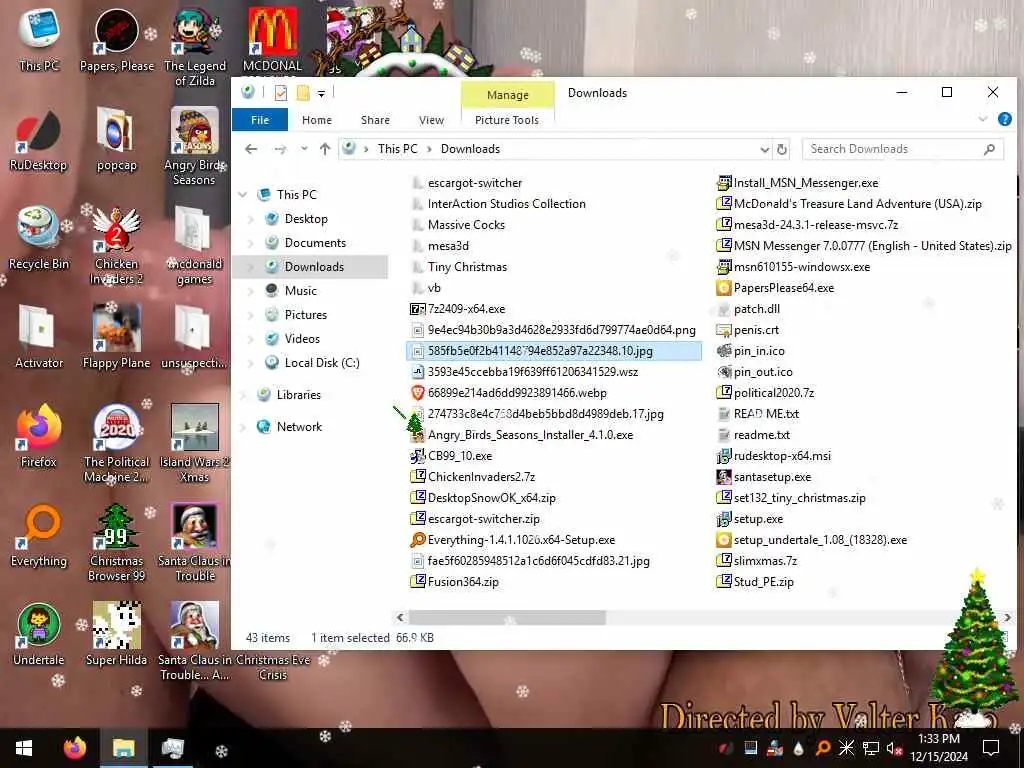1024x768 pixels.
Task: Open the Activator desktop icon
Action: coord(39,338)
